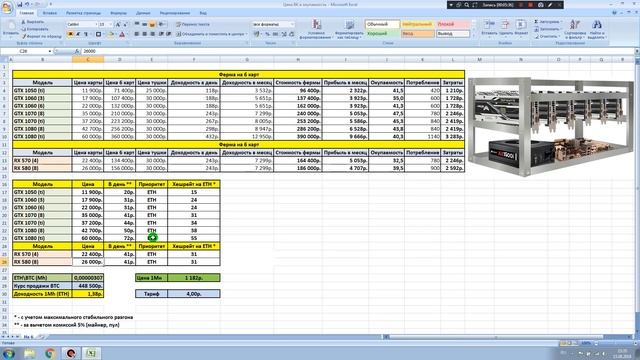Viewport: 640px width, 360px height.
Task: Decrease cell indent
Action: 161,34
